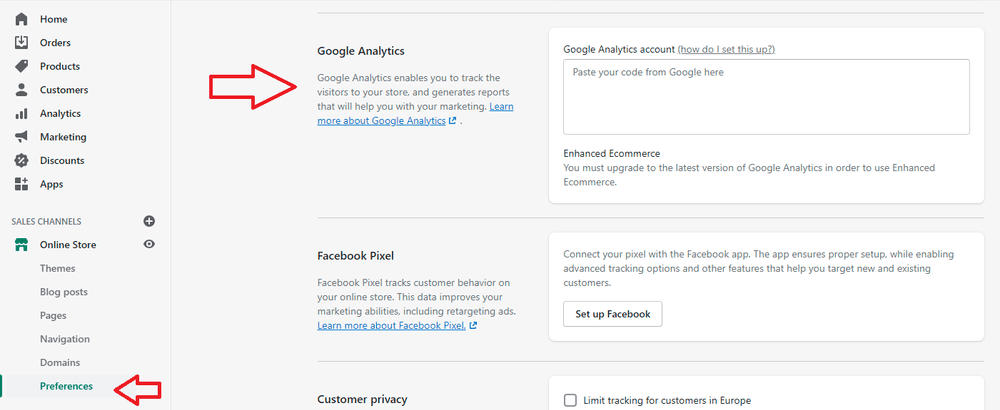Click the Analytics bar chart icon

[21, 114]
